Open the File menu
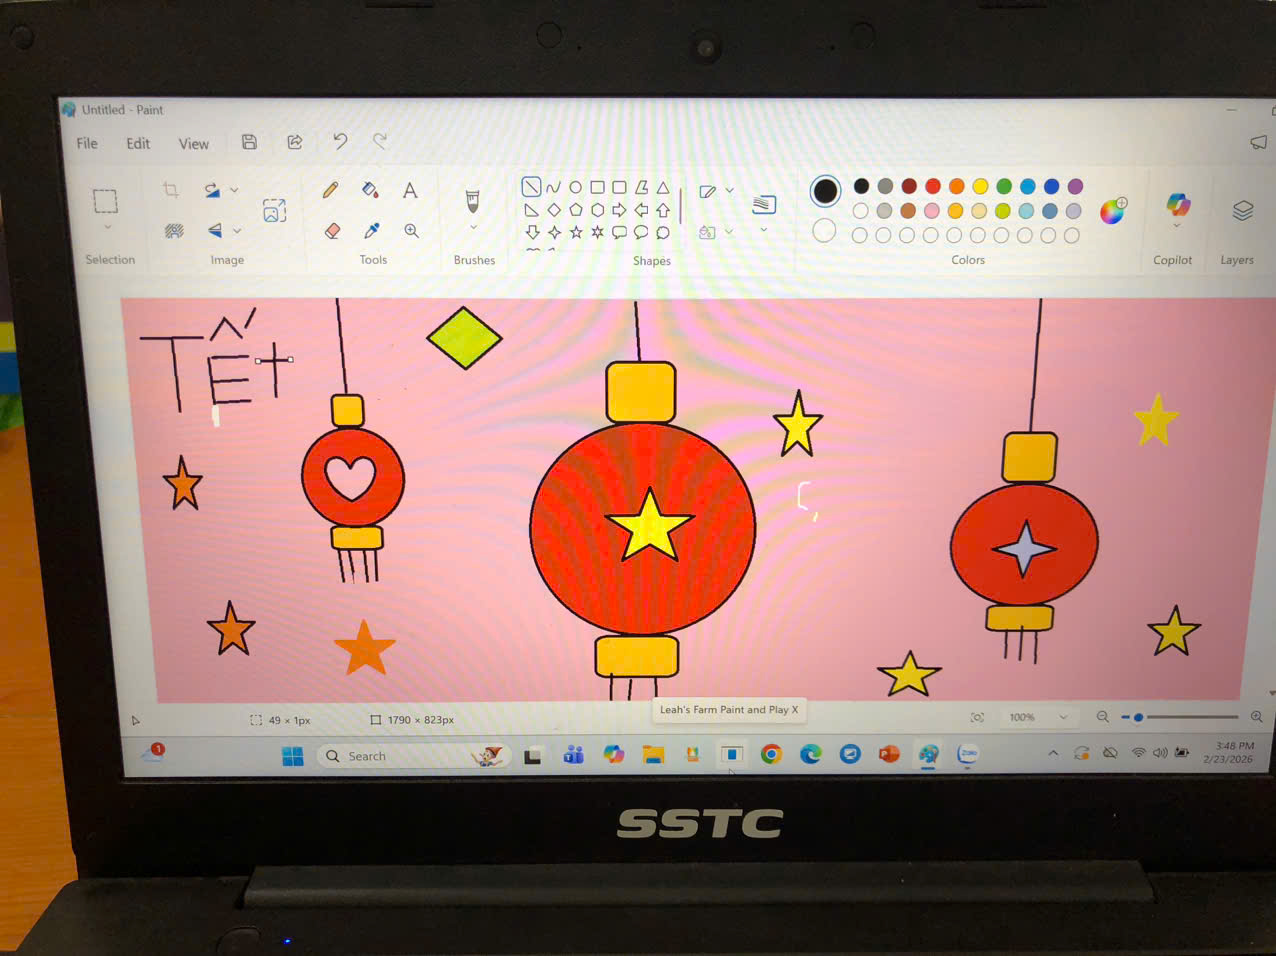Screen dimensions: 1276x956 pos(87,144)
